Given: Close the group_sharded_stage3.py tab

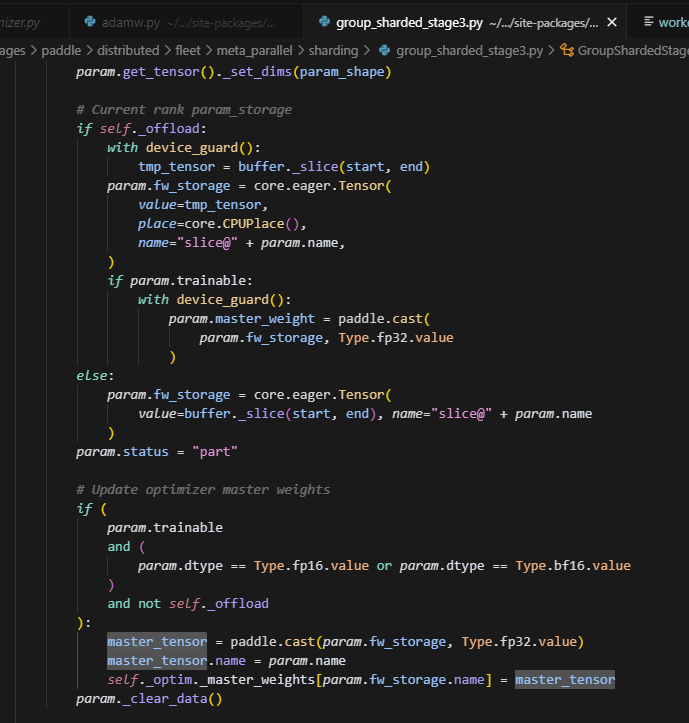Looking at the screenshot, I should pyautogui.click(x=612, y=21).
